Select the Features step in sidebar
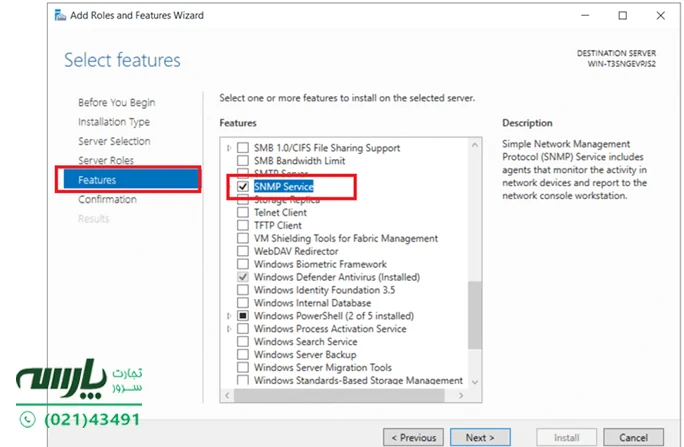This screenshot has width=684, height=447. tap(131, 180)
